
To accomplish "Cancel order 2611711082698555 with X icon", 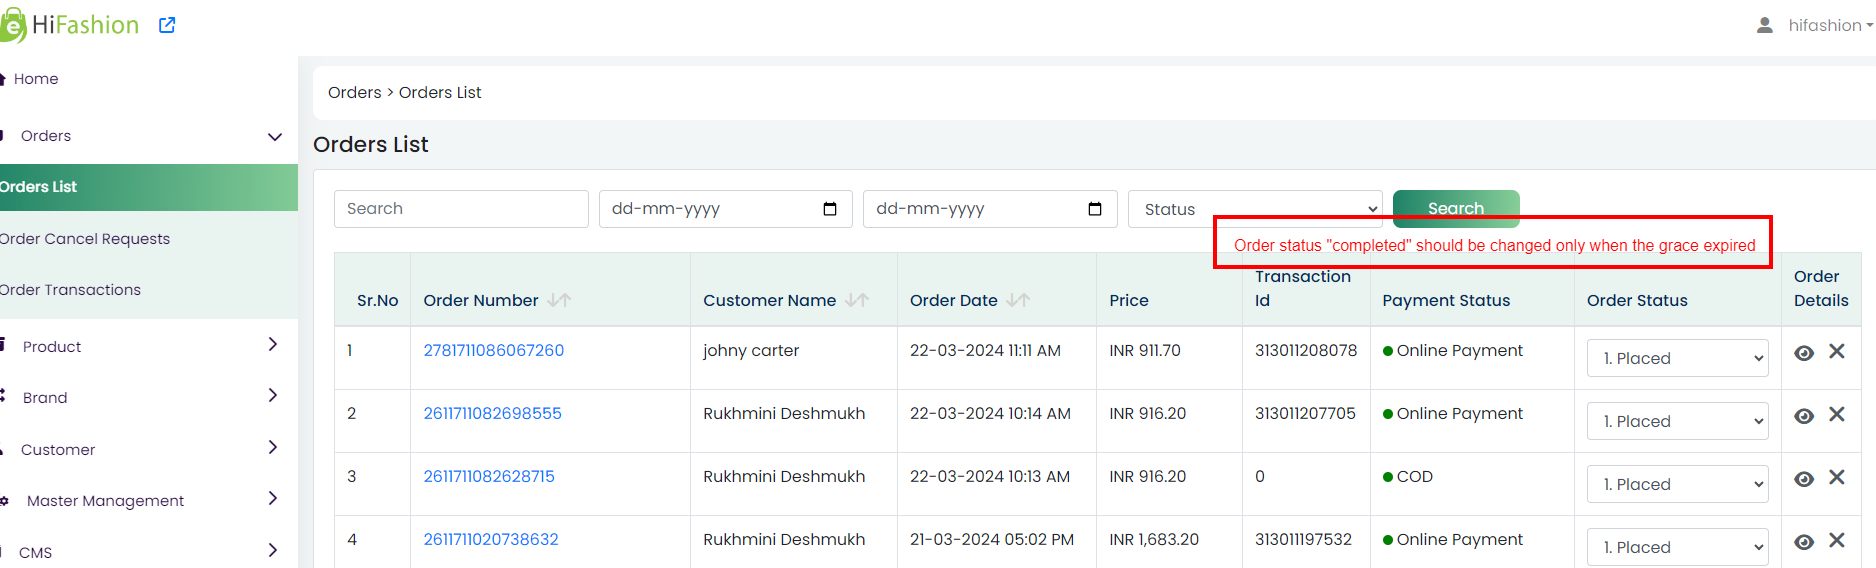I will coord(1837,414).
